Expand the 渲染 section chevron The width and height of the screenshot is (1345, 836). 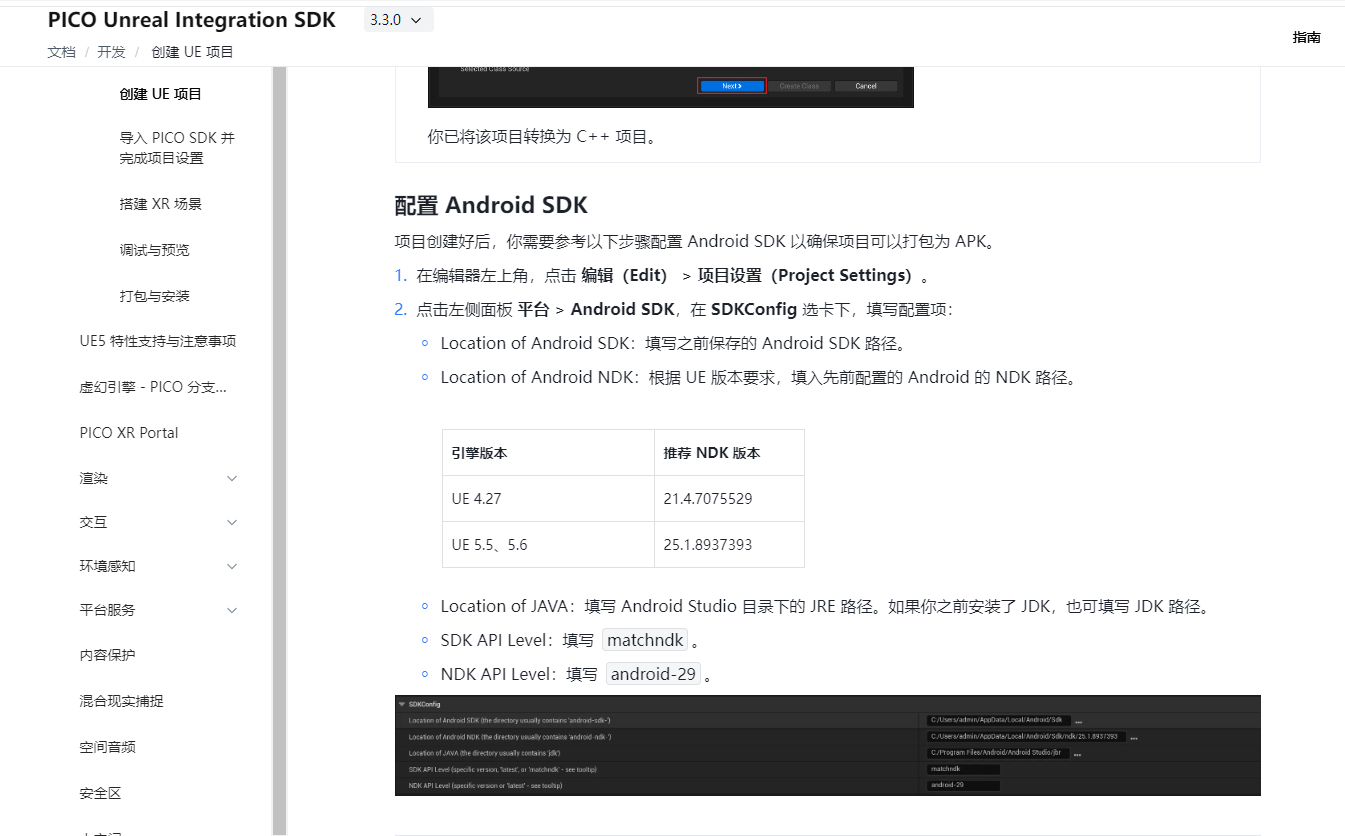point(232,479)
